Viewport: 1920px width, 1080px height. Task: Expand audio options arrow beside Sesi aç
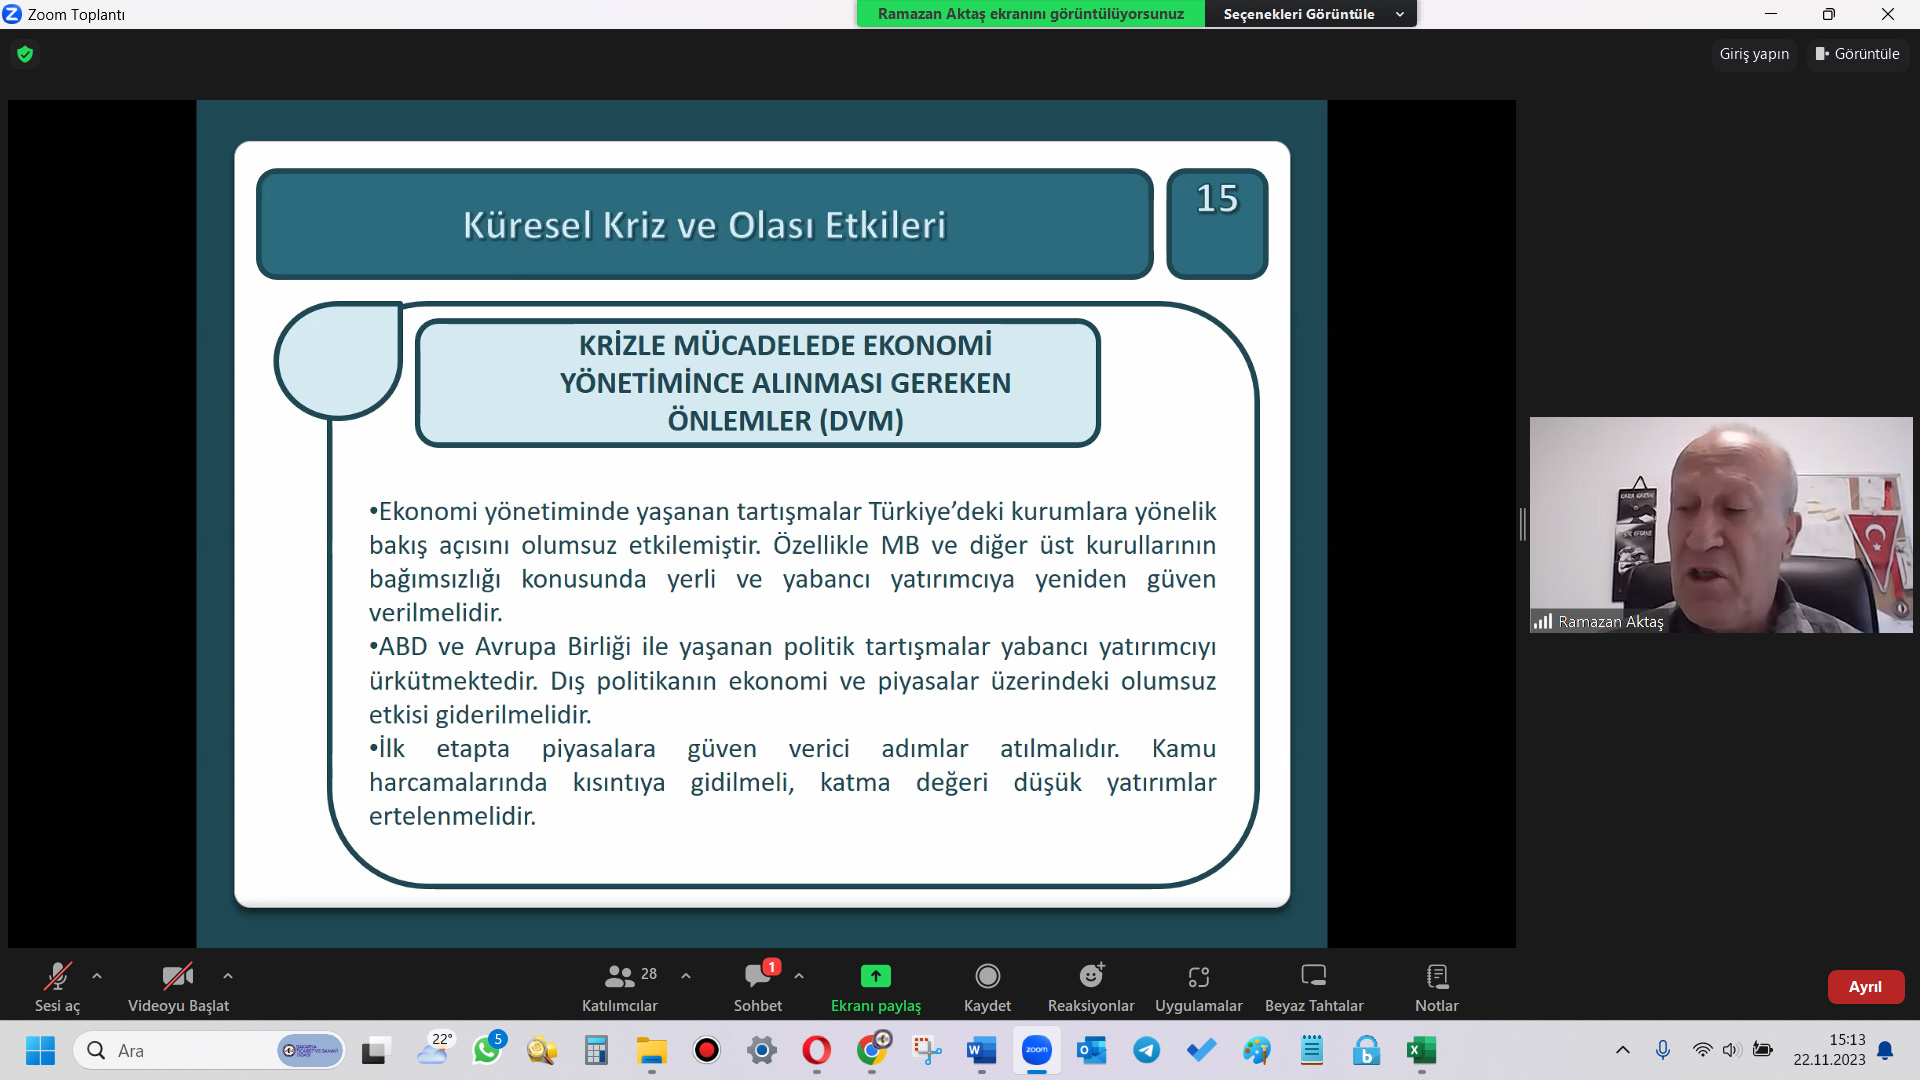(x=97, y=976)
